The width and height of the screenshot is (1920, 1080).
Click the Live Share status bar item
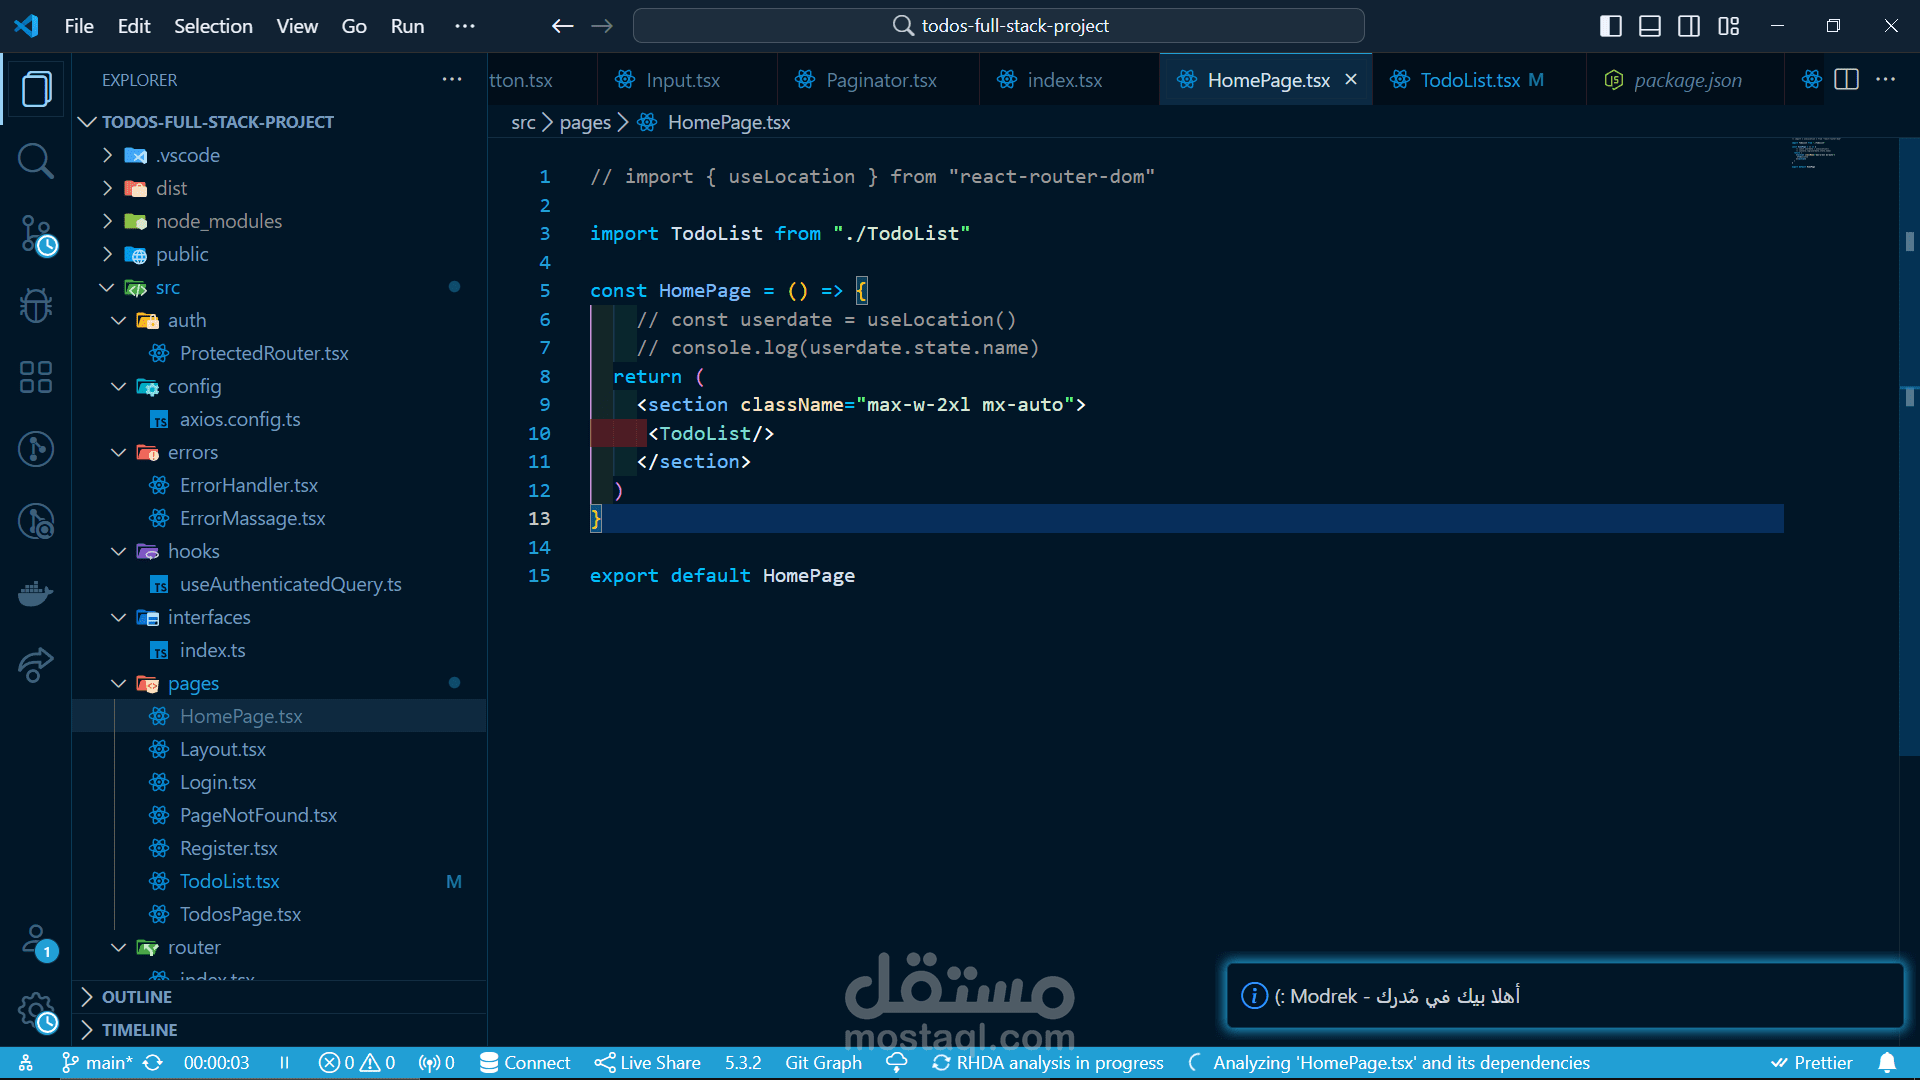point(648,1062)
